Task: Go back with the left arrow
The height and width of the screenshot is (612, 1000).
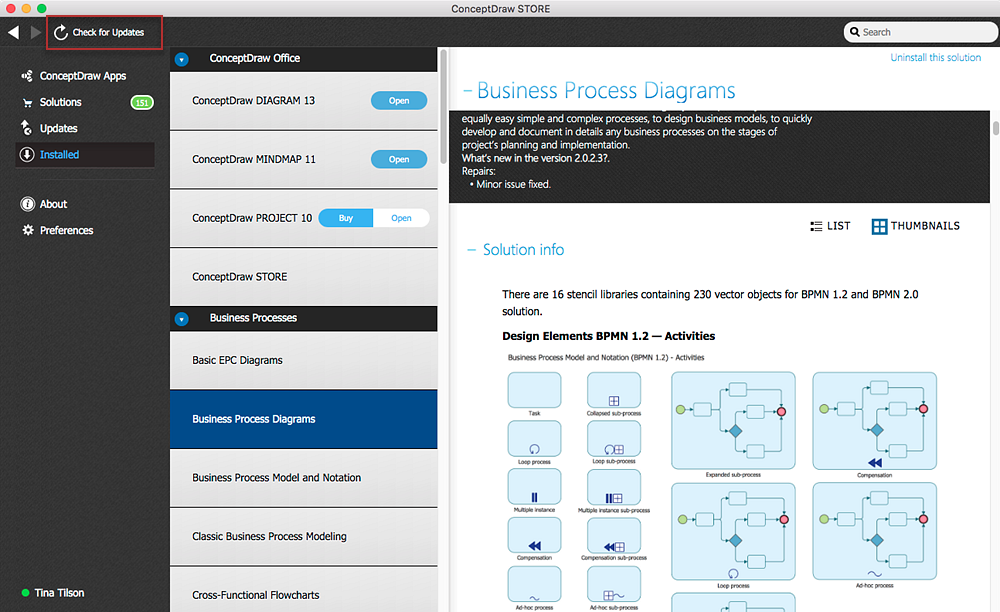Action: tap(13, 32)
